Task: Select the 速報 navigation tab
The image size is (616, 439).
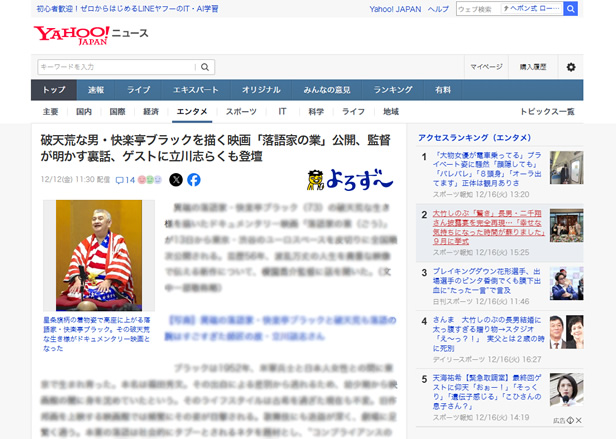Action: coord(95,90)
